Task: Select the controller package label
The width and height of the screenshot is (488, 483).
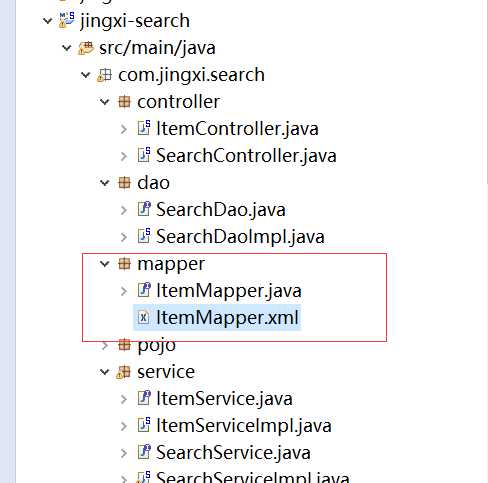Action: [179, 102]
